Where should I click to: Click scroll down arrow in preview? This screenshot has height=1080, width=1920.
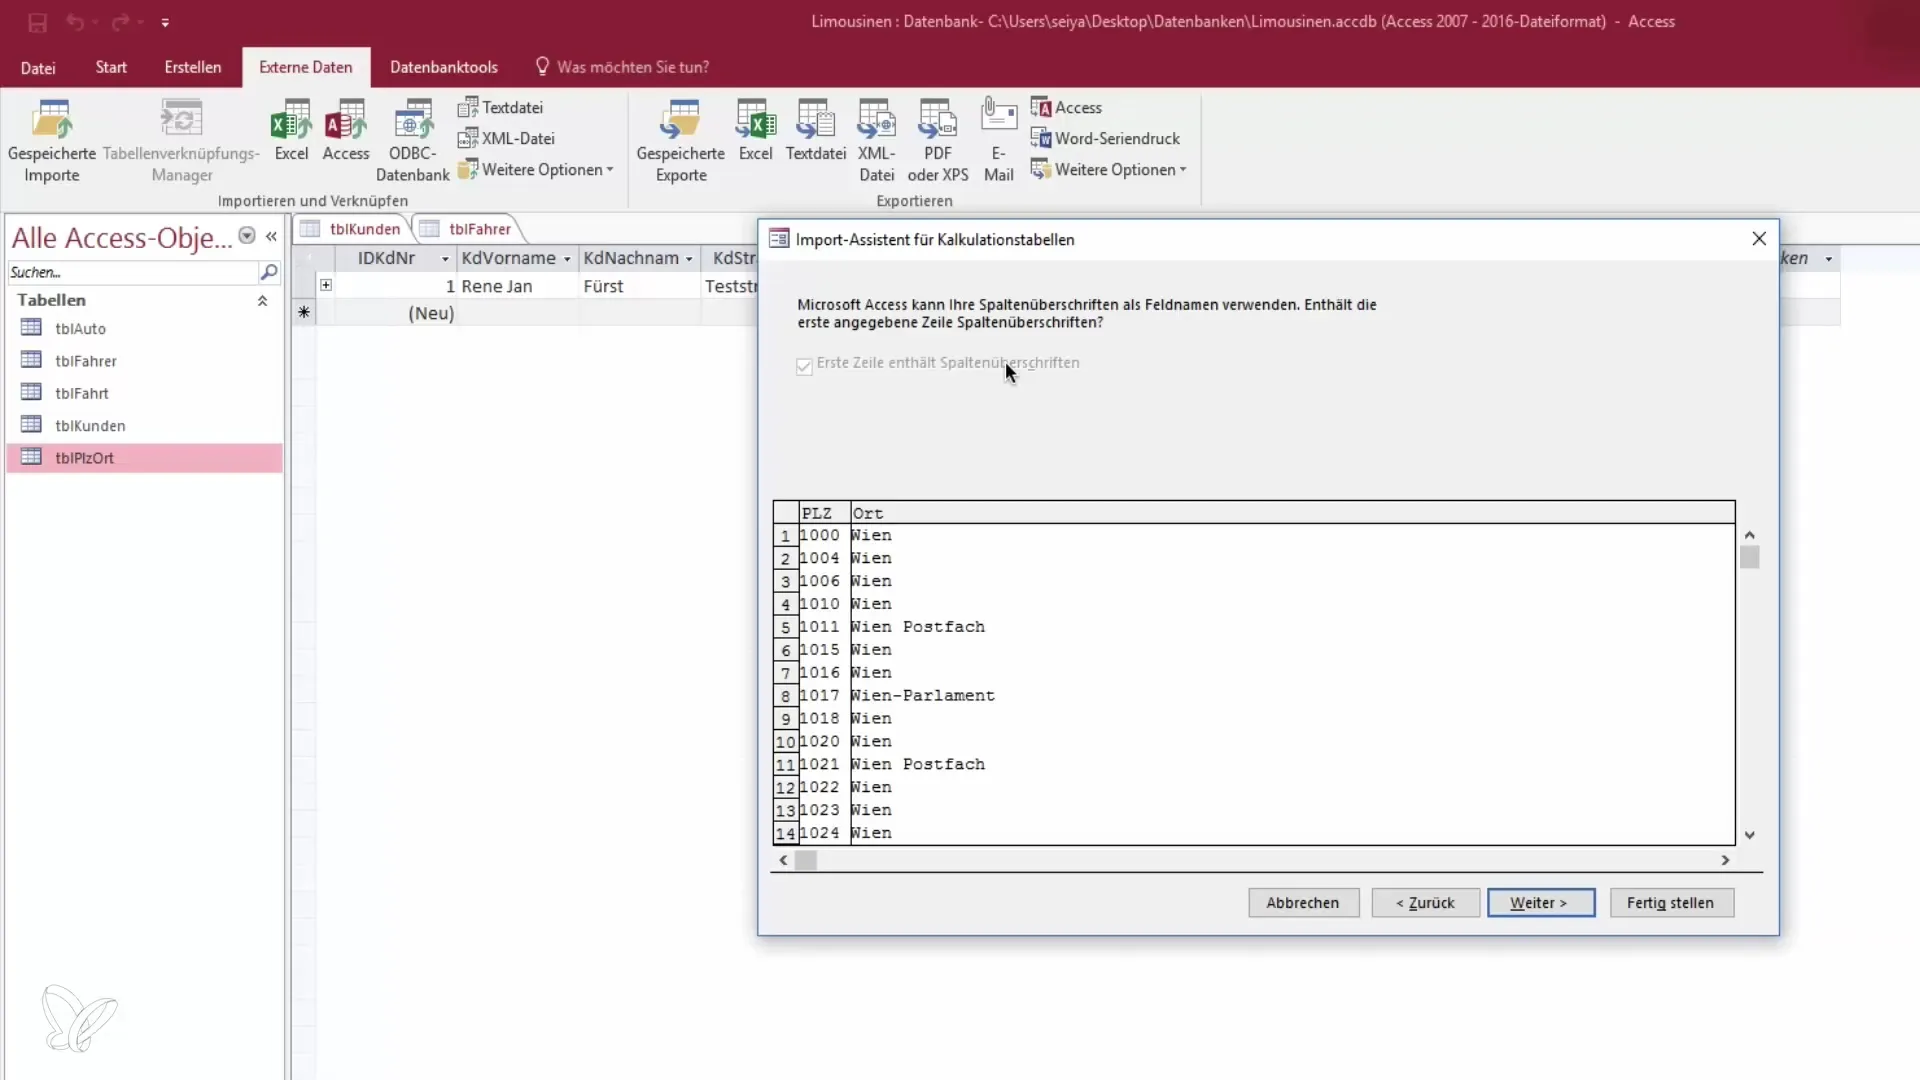[1749, 835]
